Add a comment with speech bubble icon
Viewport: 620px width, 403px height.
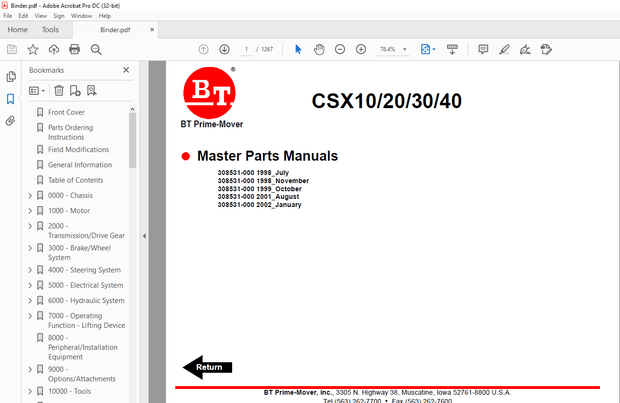483,49
